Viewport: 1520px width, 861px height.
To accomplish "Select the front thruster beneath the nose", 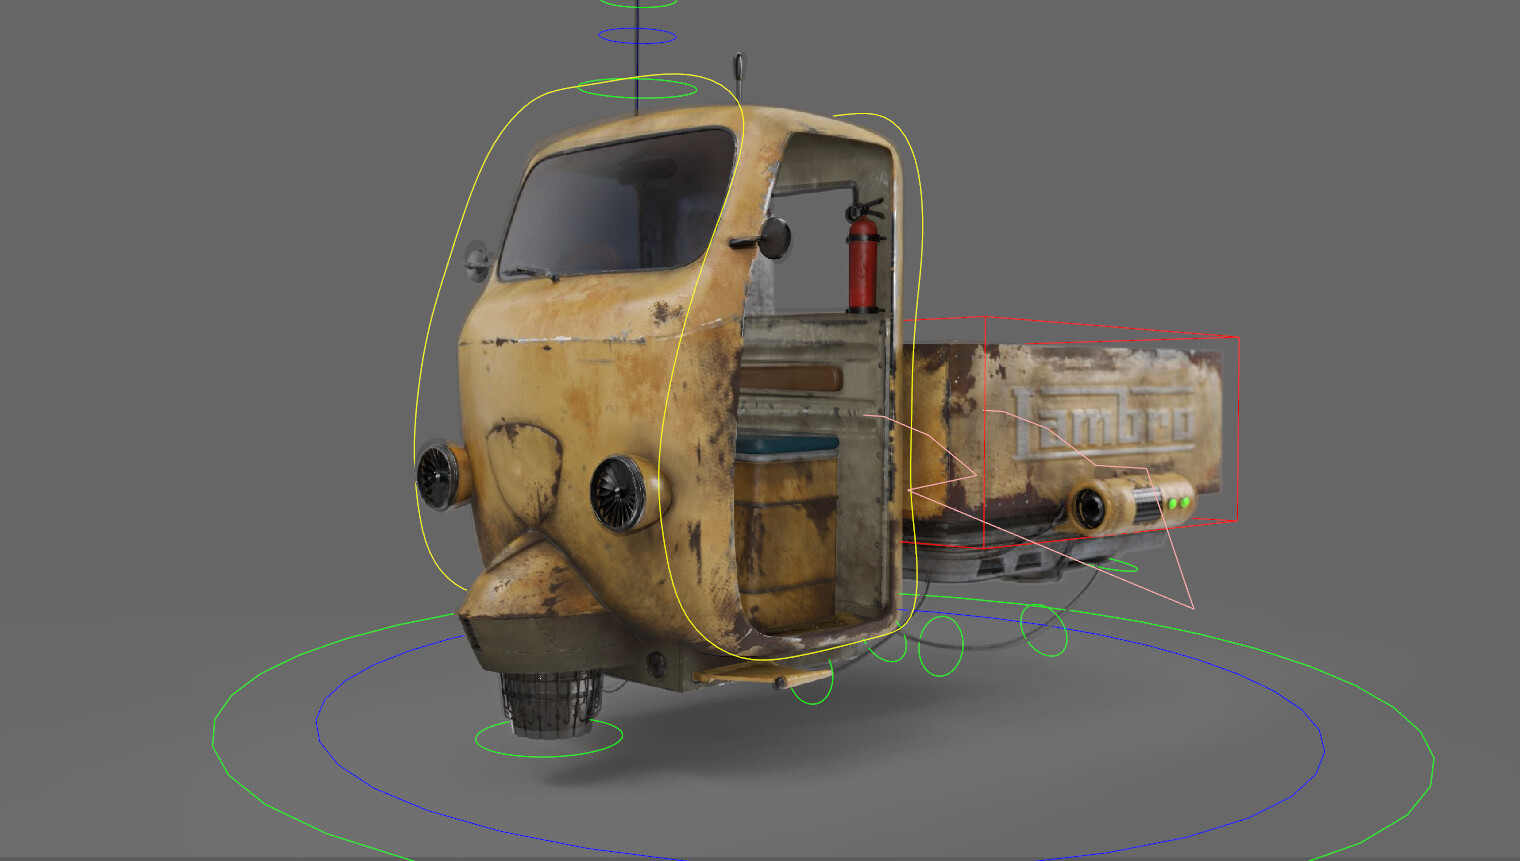I will [x=548, y=705].
